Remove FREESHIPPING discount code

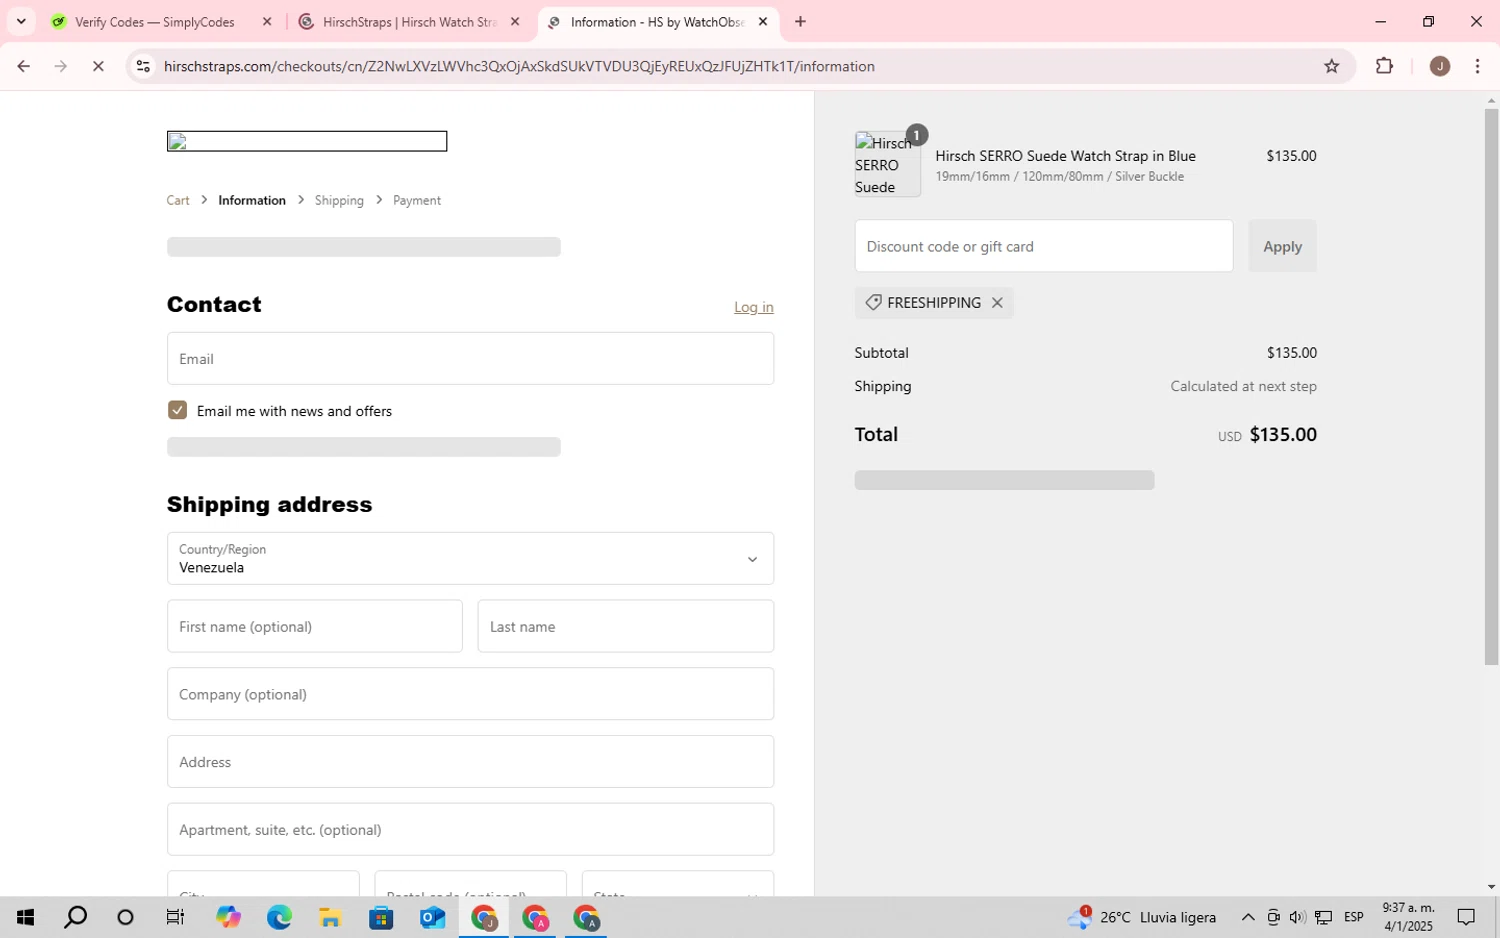click(x=997, y=303)
